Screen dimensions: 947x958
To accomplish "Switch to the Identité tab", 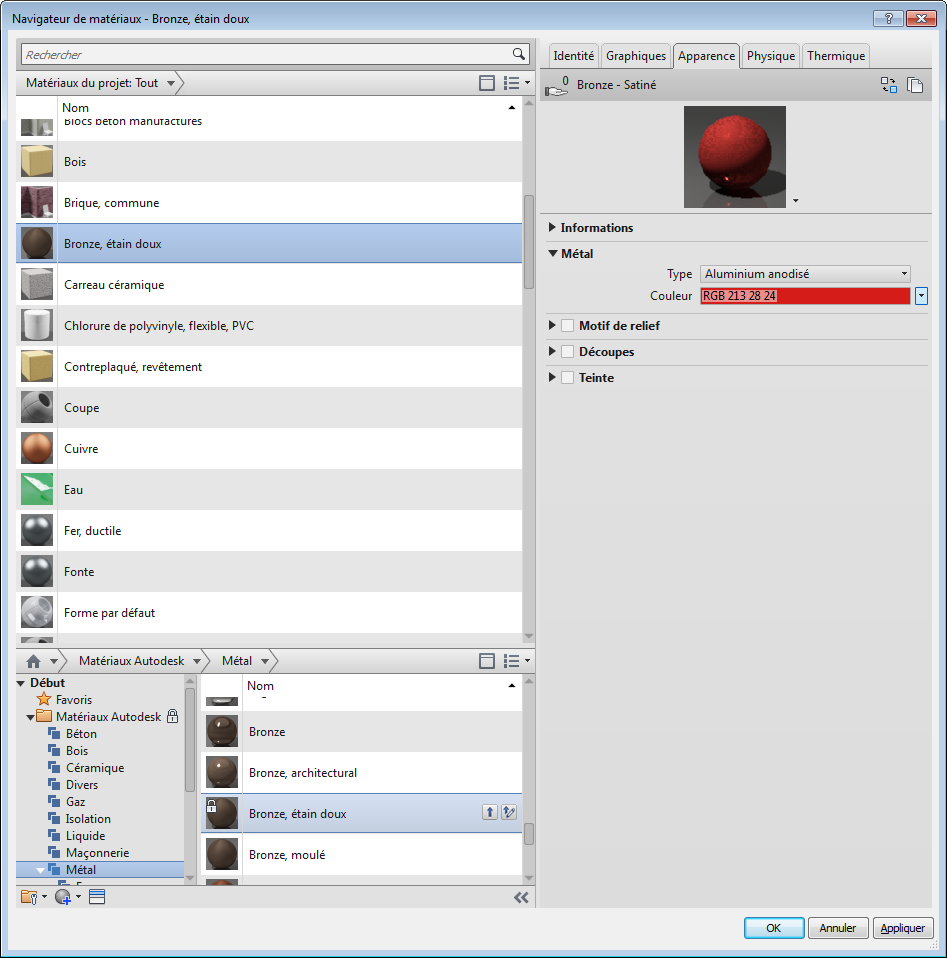I will [x=574, y=56].
